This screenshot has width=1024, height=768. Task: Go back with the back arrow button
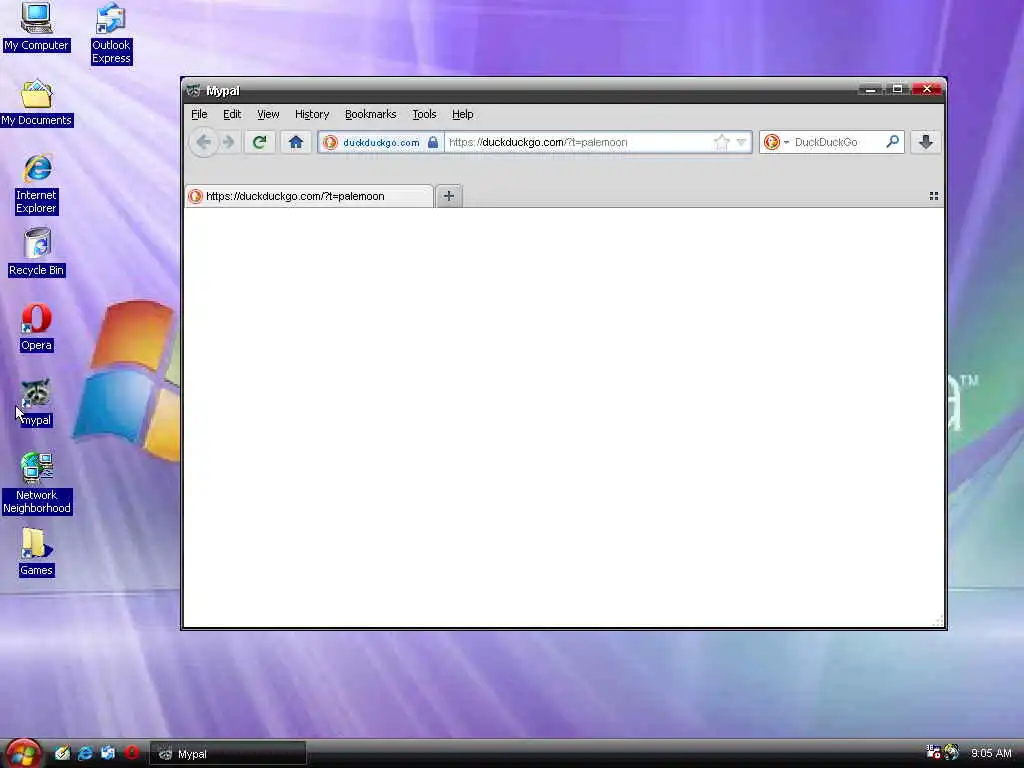(204, 142)
